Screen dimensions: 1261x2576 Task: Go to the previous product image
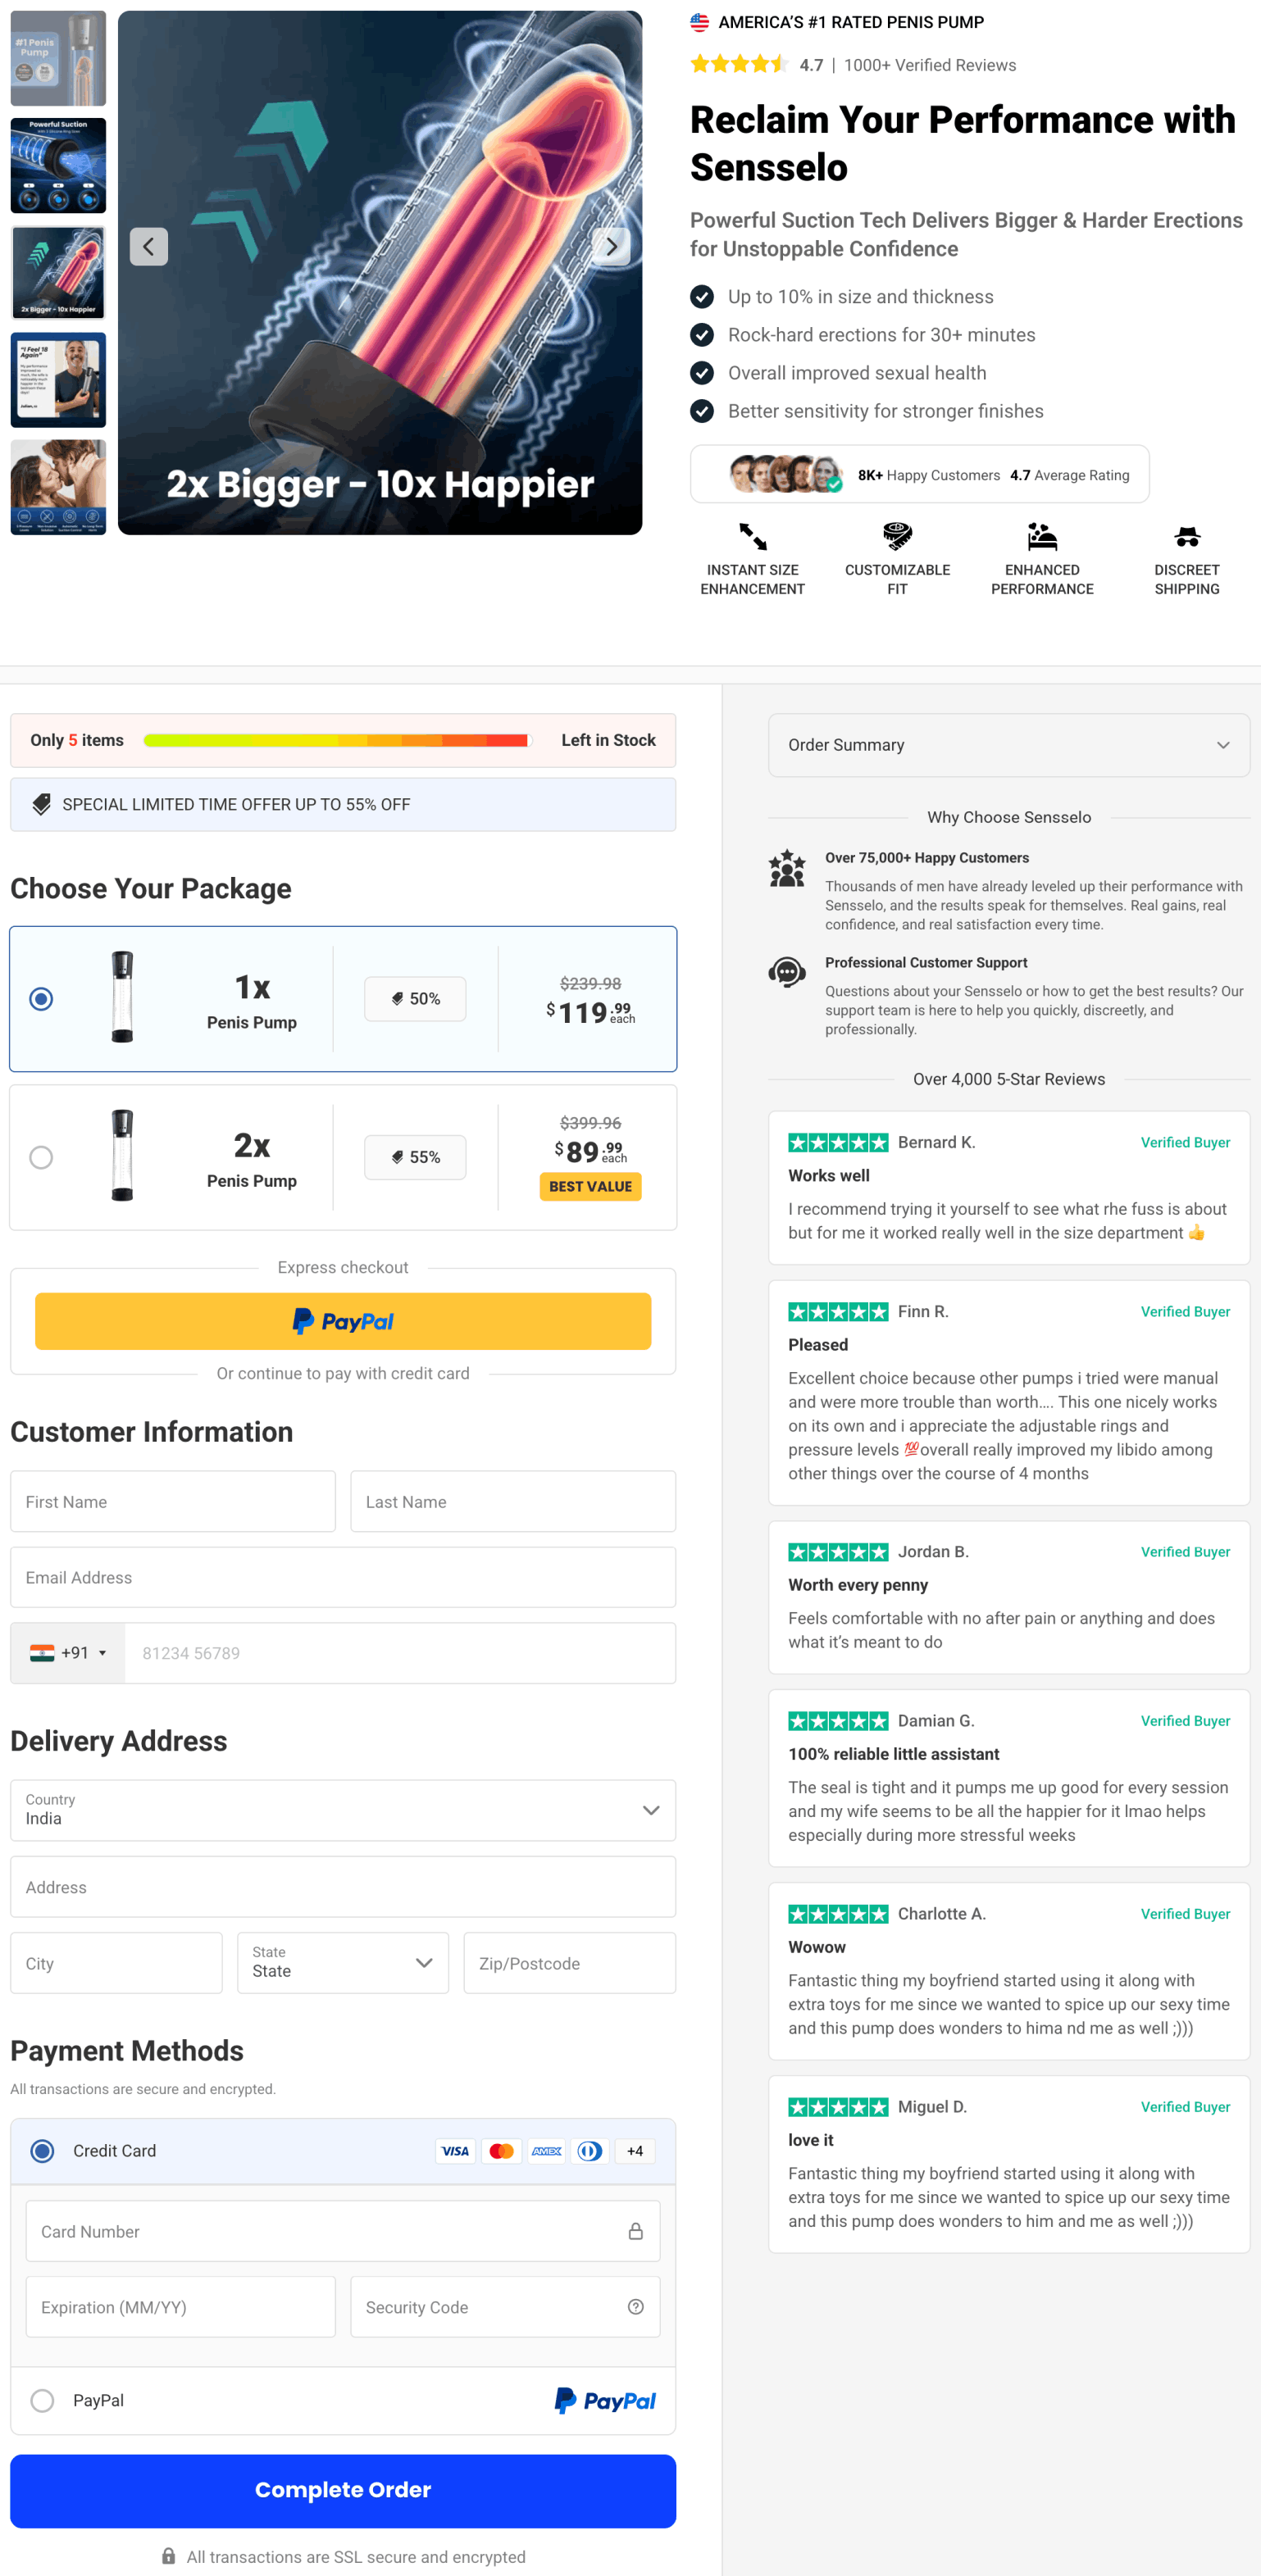click(149, 246)
